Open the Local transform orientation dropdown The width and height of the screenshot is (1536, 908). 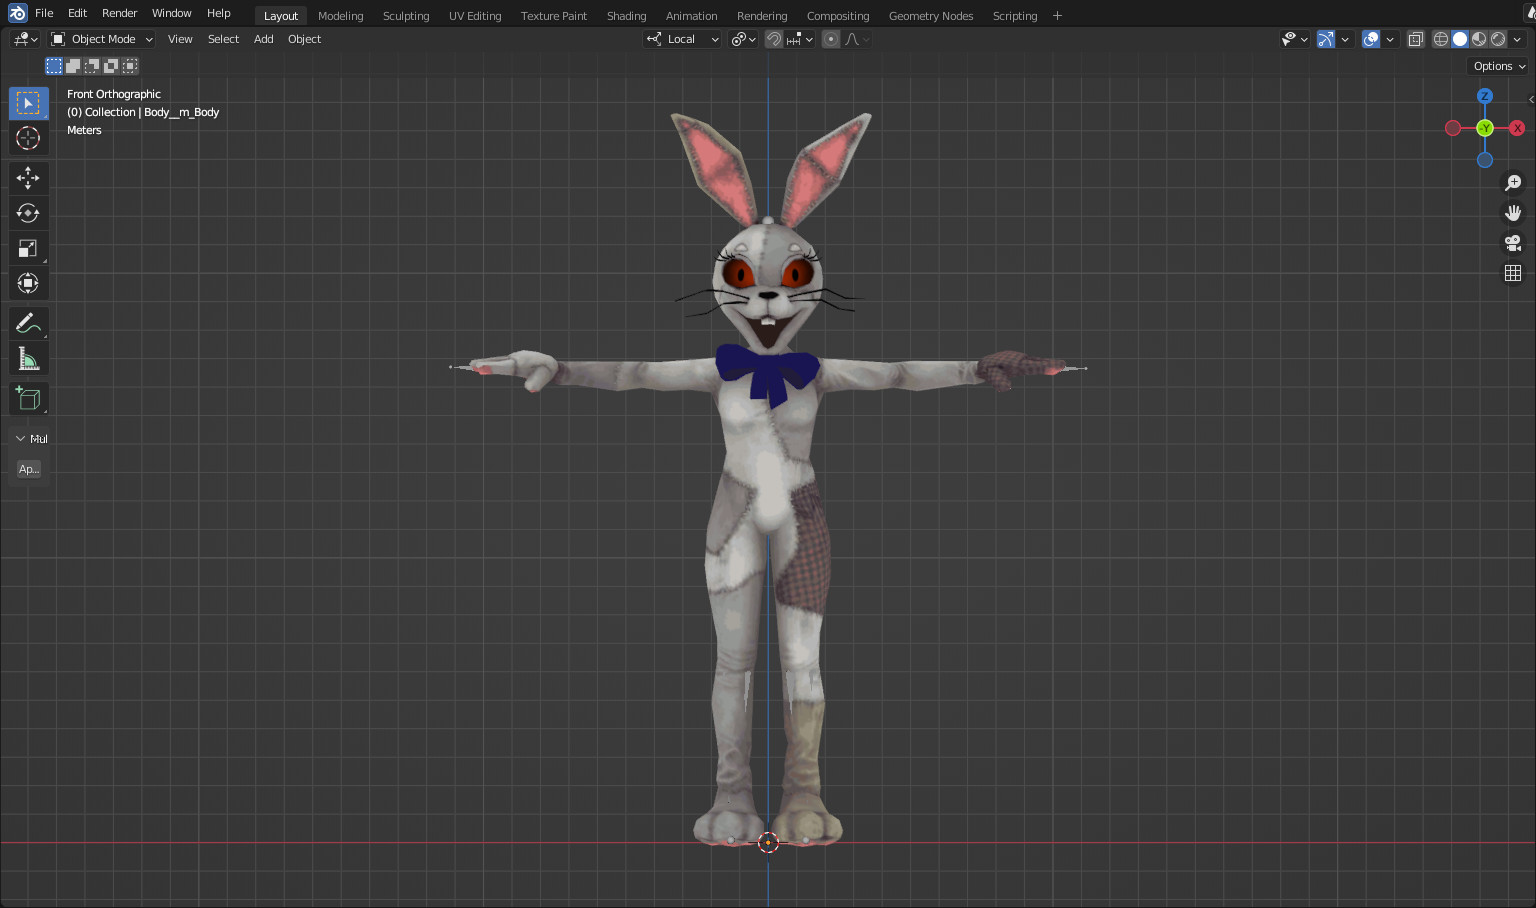point(683,39)
